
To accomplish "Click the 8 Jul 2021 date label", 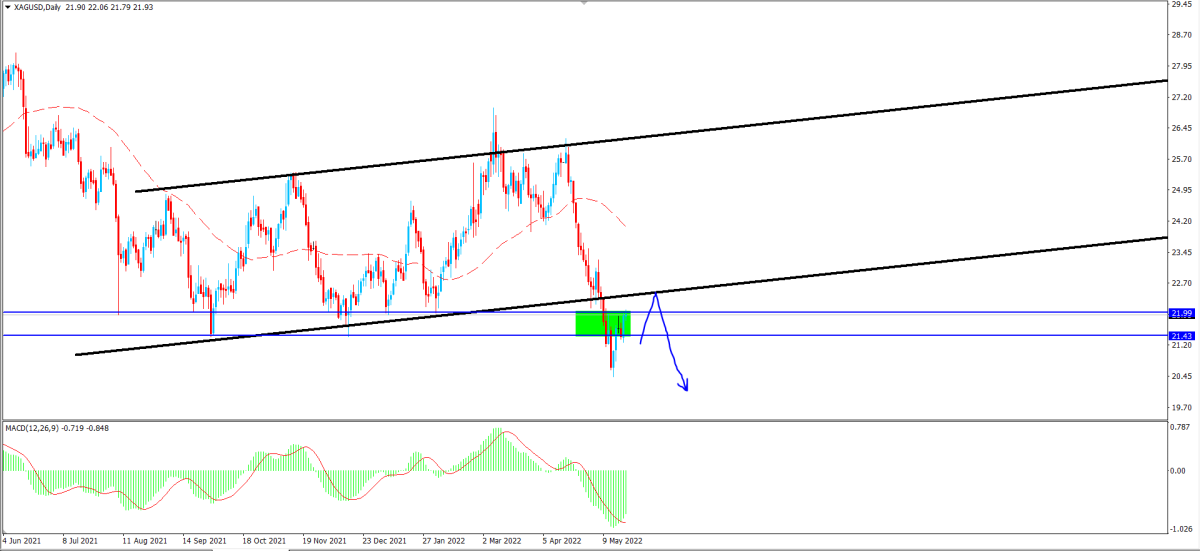I will point(82,541).
